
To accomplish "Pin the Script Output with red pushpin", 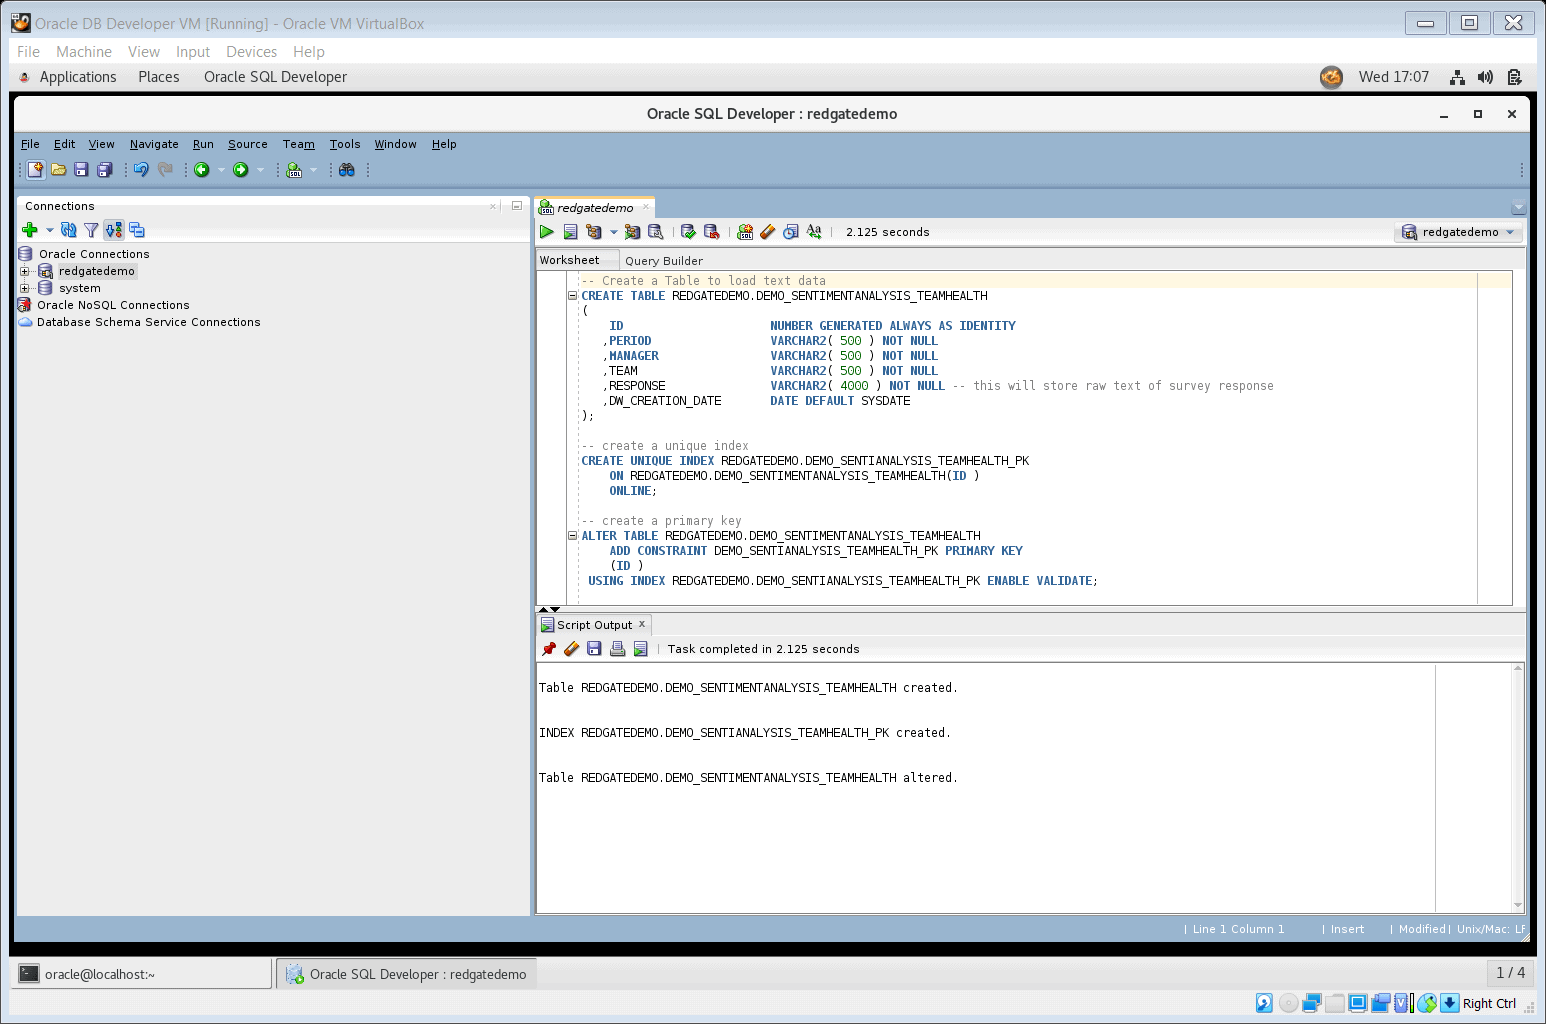I will click(548, 649).
